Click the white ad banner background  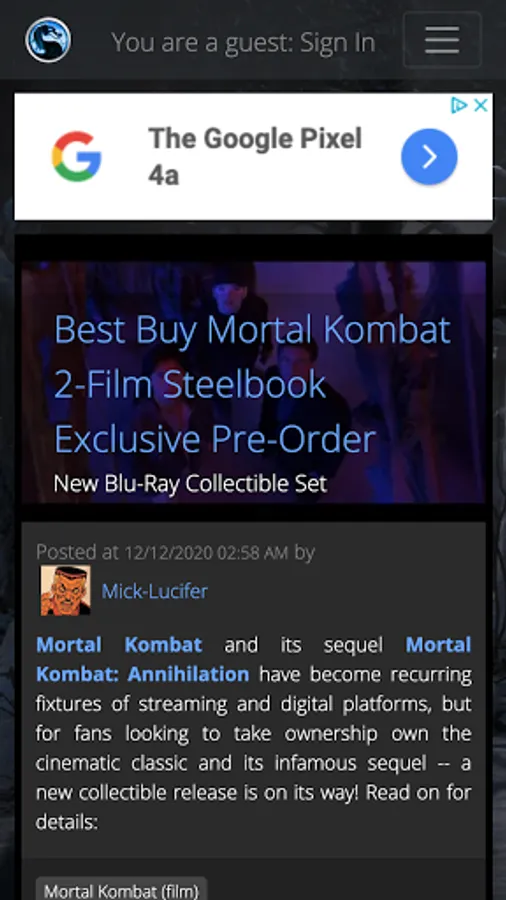(x=254, y=157)
